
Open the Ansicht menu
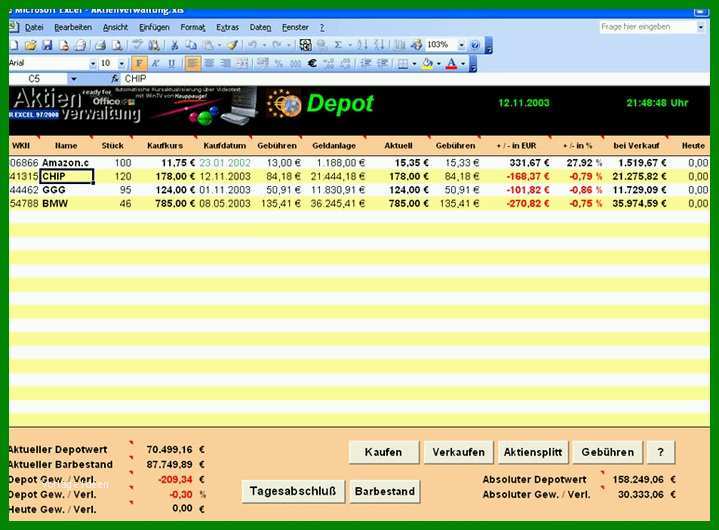(115, 28)
